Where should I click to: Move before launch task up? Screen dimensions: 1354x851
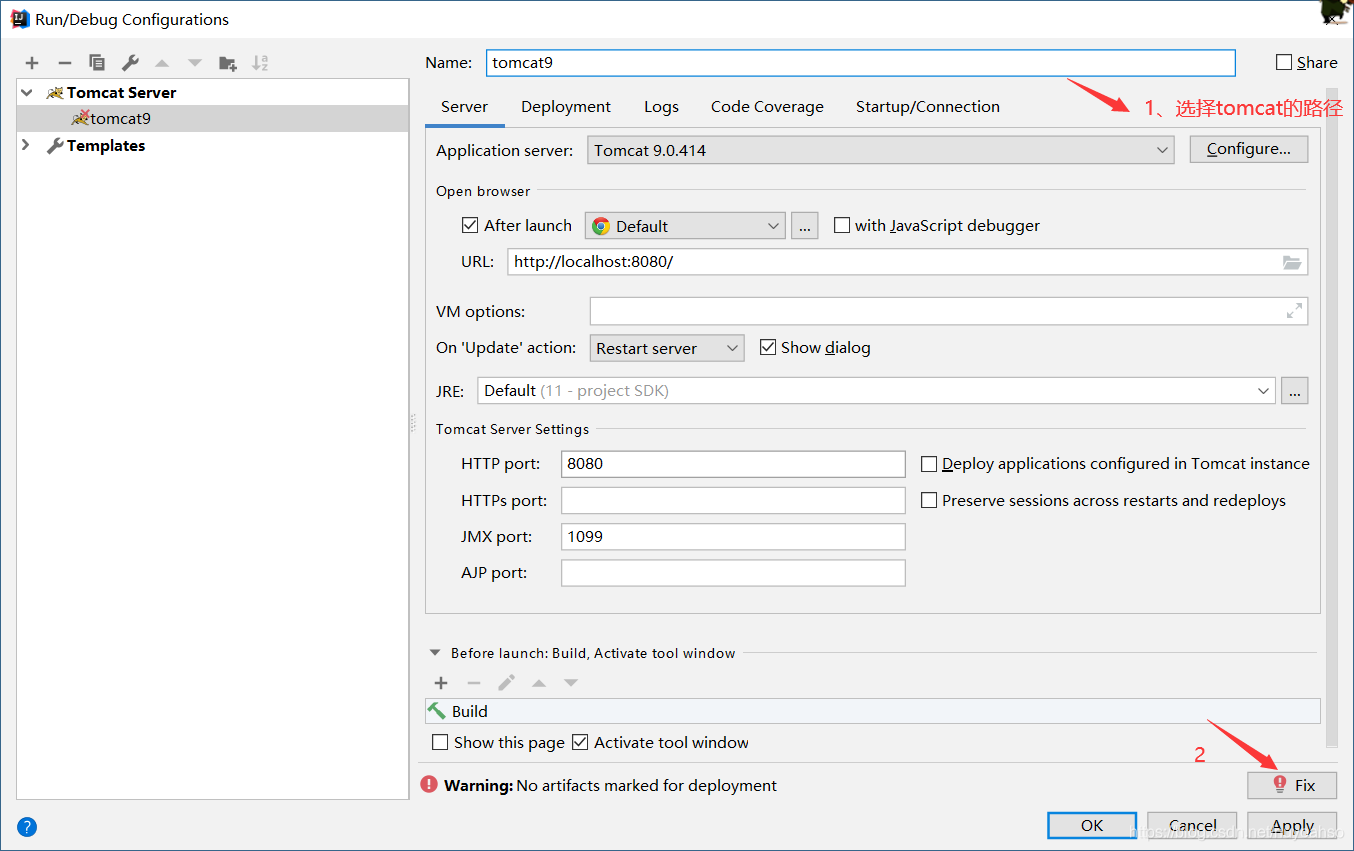click(539, 683)
